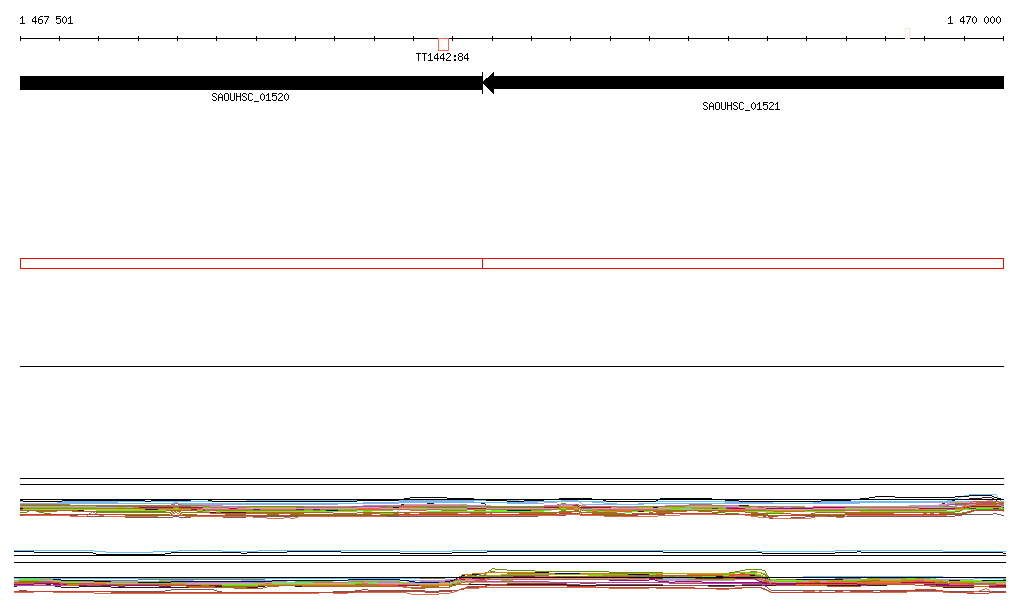Click the TT1442:84 text label
This screenshot has width=1024, height=611.
(442, 58)
